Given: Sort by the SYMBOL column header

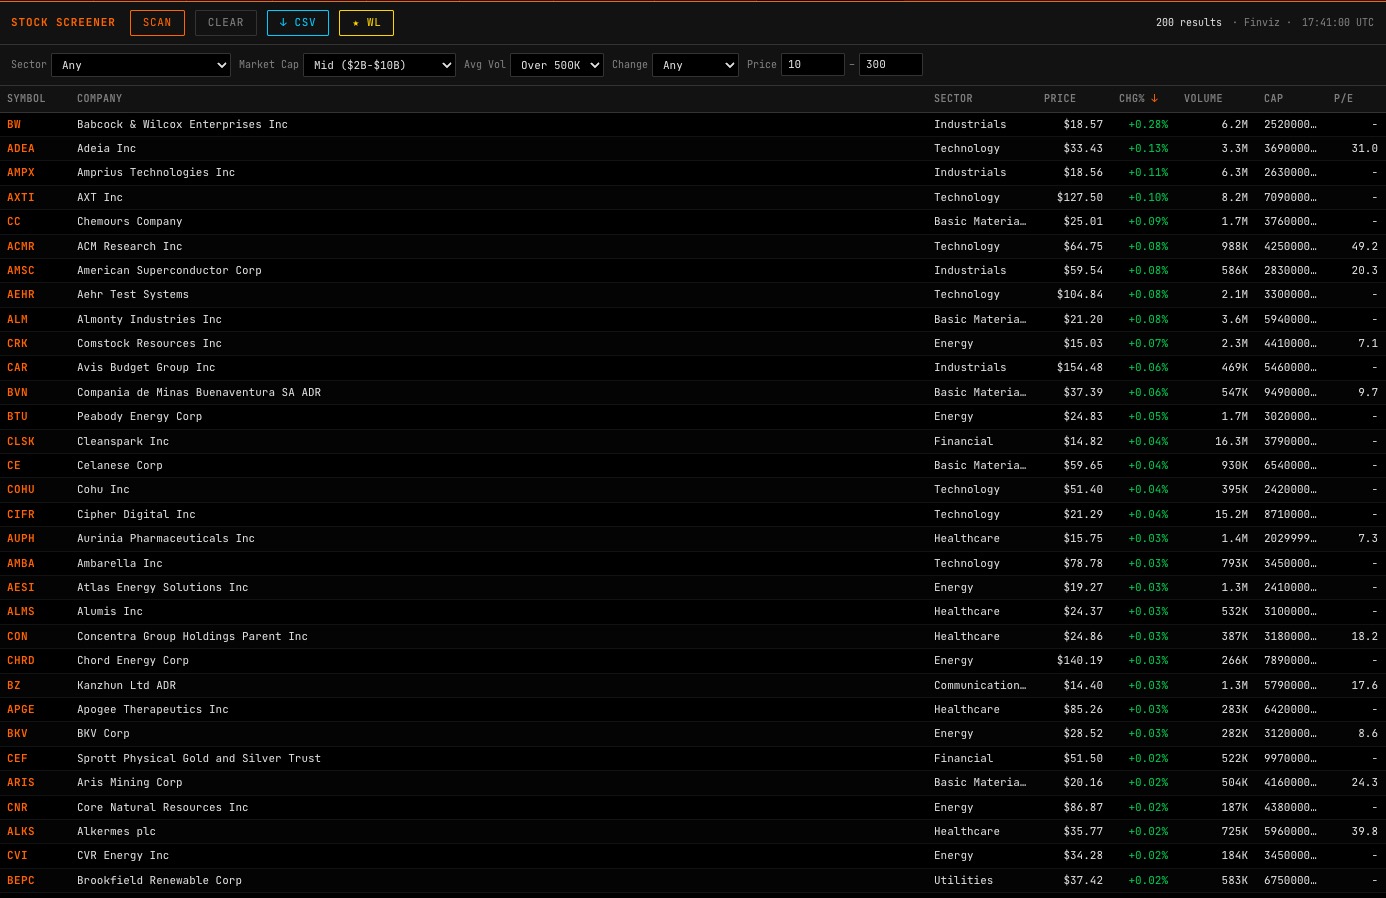Looking at the screenshot, I should pyautogui.click(x=26, y=99).
